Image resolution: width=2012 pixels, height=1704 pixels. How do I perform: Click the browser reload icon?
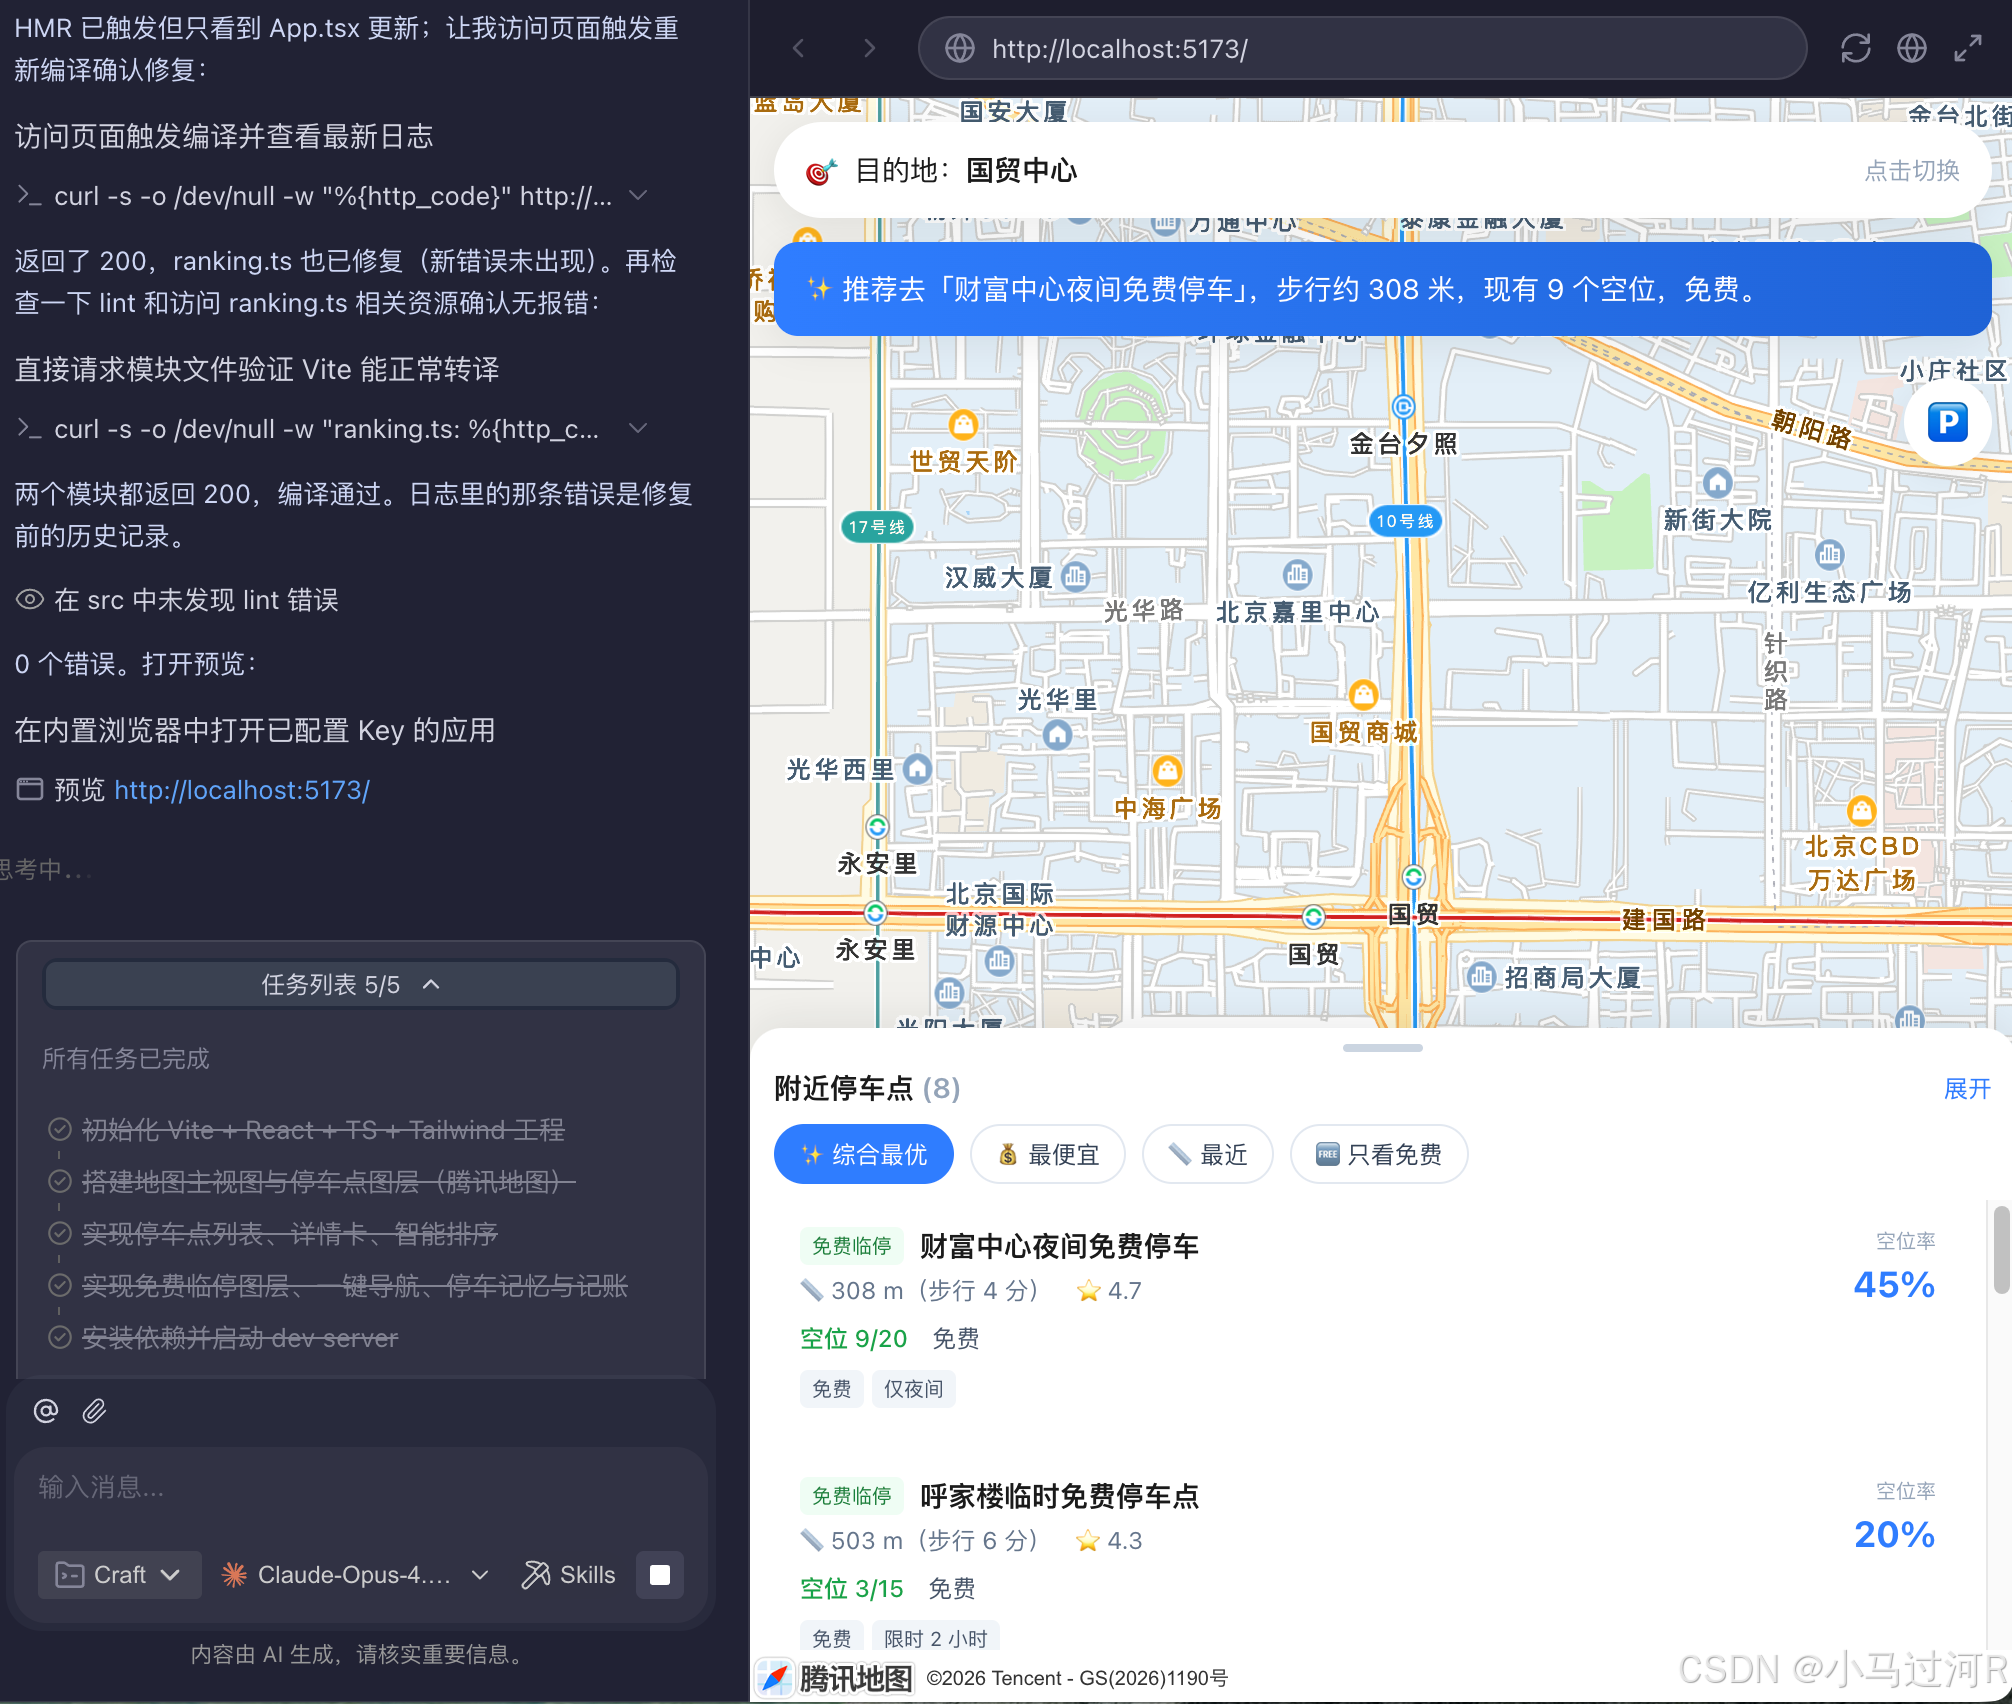(1855, 48)
